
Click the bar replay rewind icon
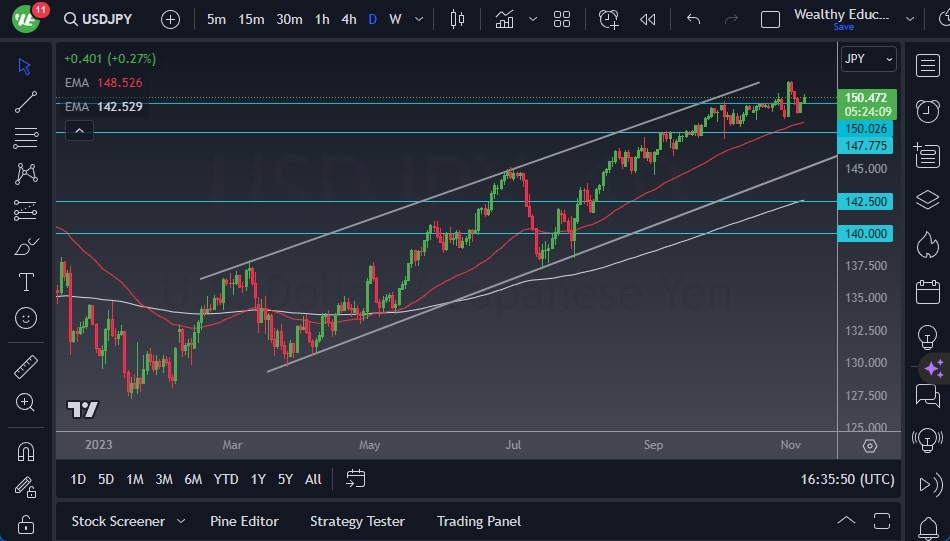(x=648, y=19)
